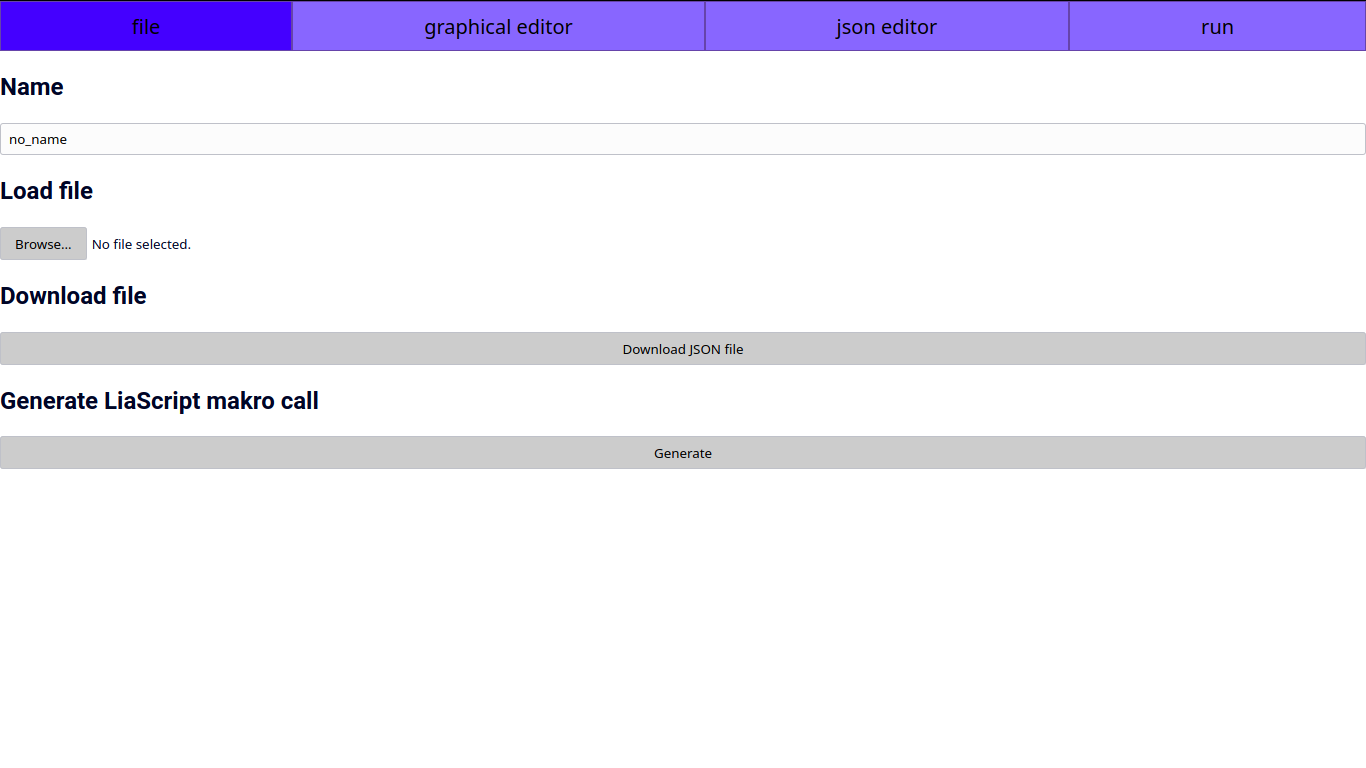Click the word 'graphical' in the tab bar

click(x=468, y=27)
